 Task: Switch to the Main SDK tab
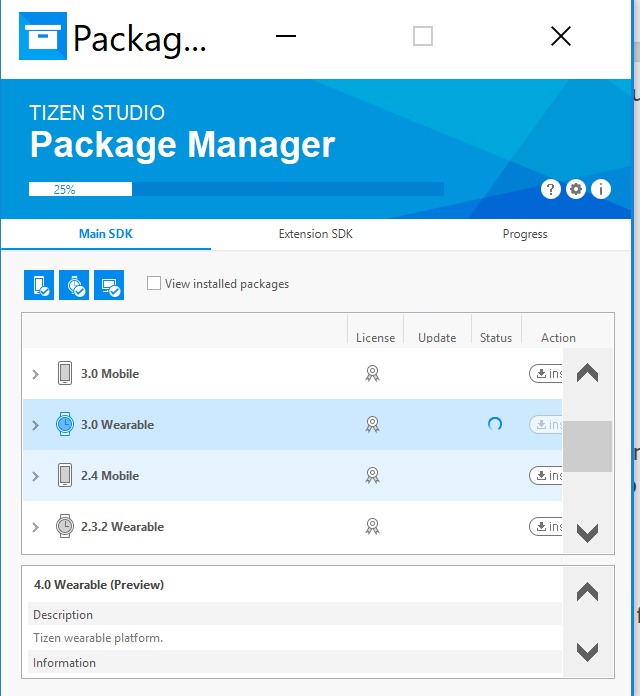(106, 234)
